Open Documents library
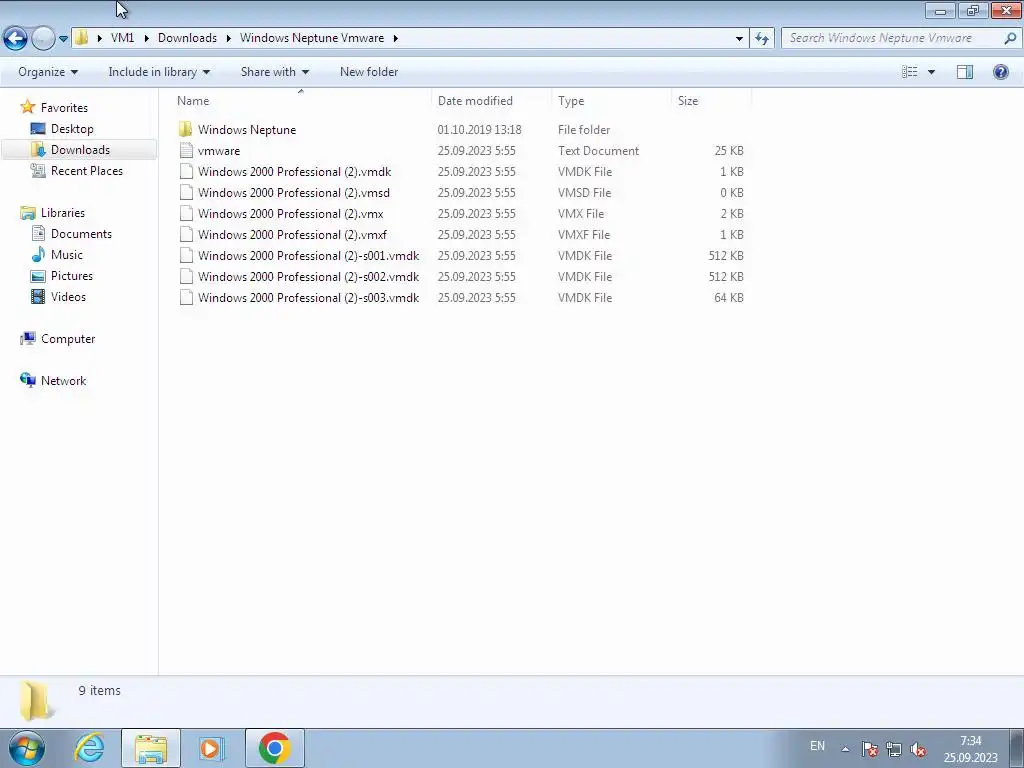This screenshot has width=1024, height=768. (81, 234)
